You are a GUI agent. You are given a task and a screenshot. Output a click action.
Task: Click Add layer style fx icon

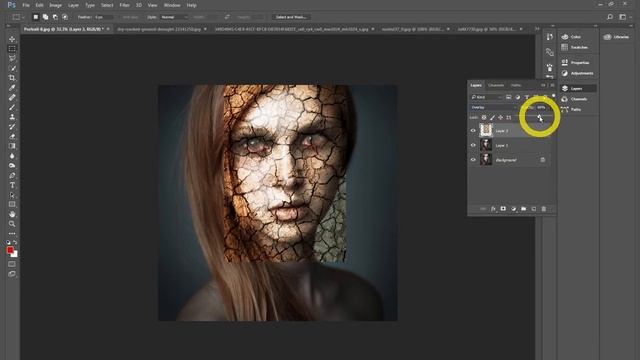coord(493,209)
